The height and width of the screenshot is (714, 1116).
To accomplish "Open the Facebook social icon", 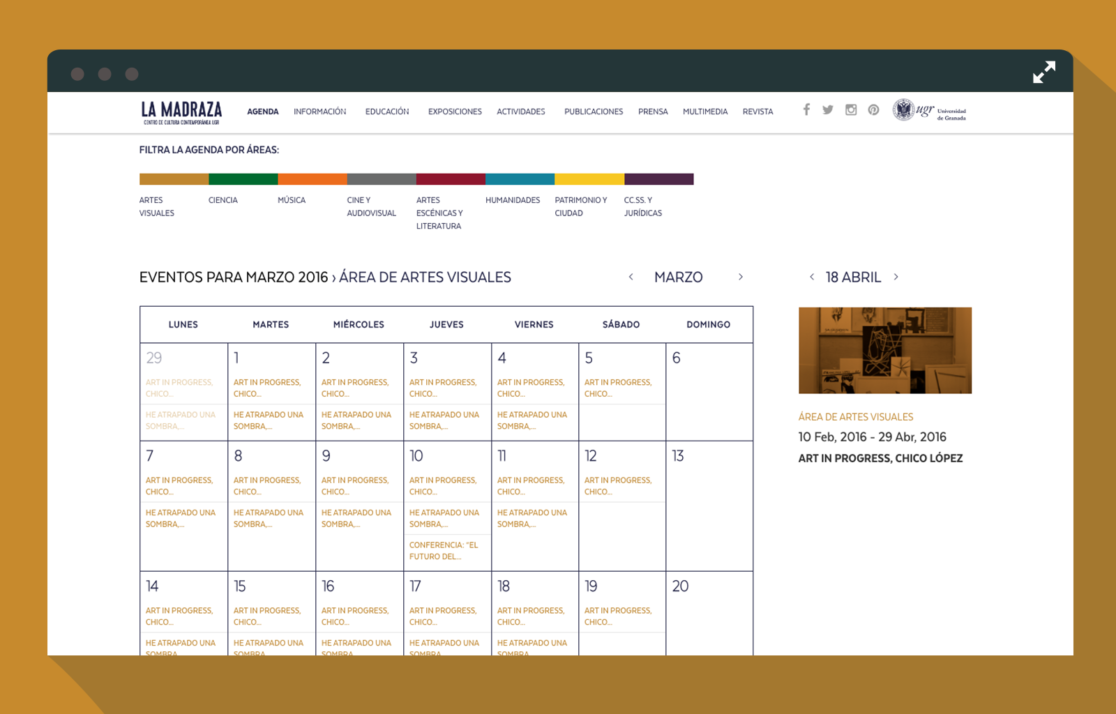I will click(806, 110).
